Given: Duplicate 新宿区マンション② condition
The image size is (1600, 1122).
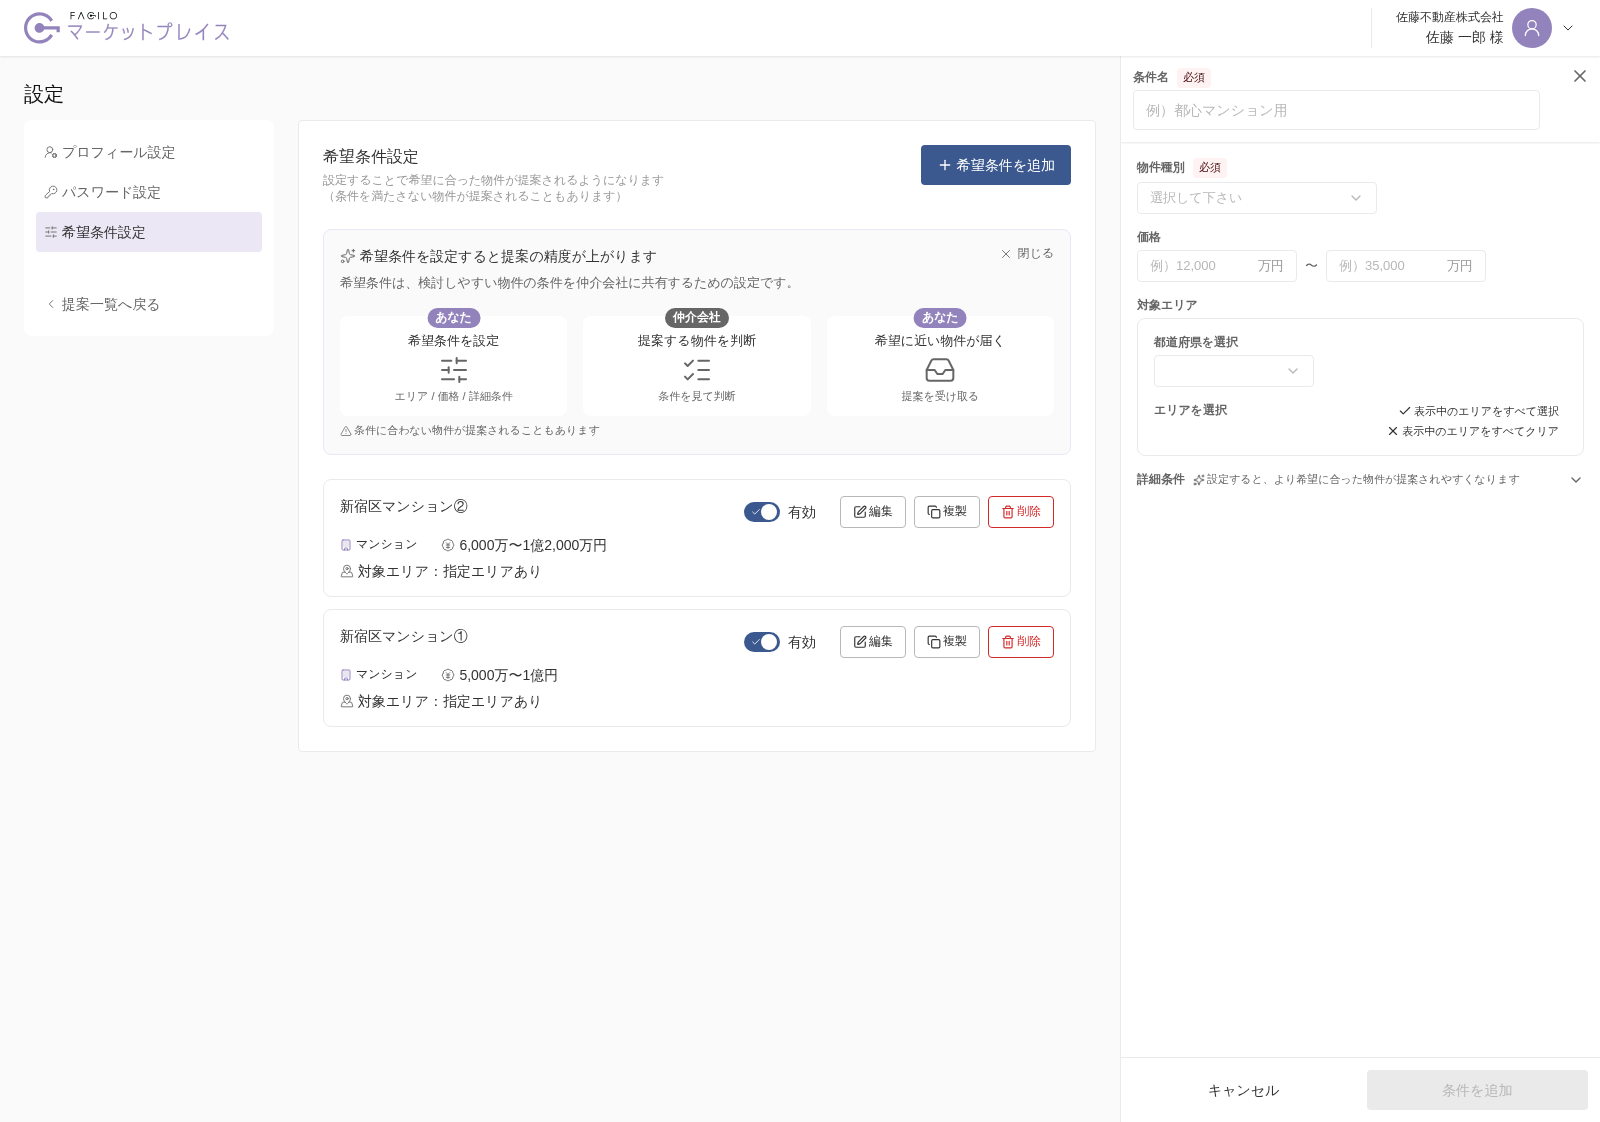Looking at the screenshot, I should (x=947, y=512).
